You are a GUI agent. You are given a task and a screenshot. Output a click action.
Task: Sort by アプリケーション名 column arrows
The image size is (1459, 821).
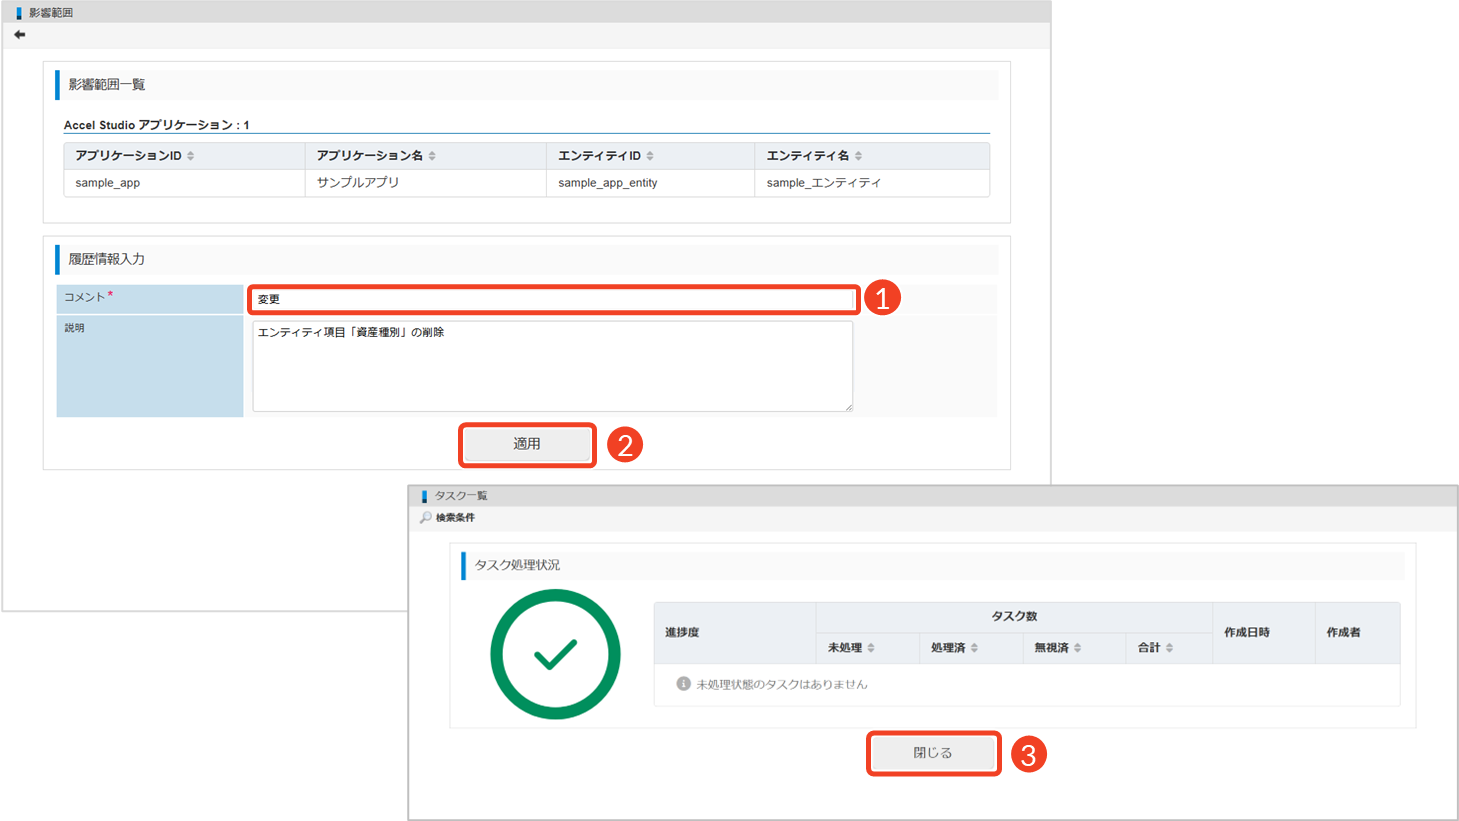(432, 156)
